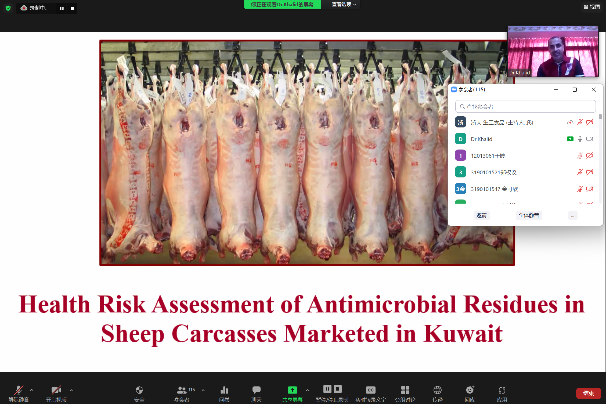Click the red end meeting button

coord(587,392)
